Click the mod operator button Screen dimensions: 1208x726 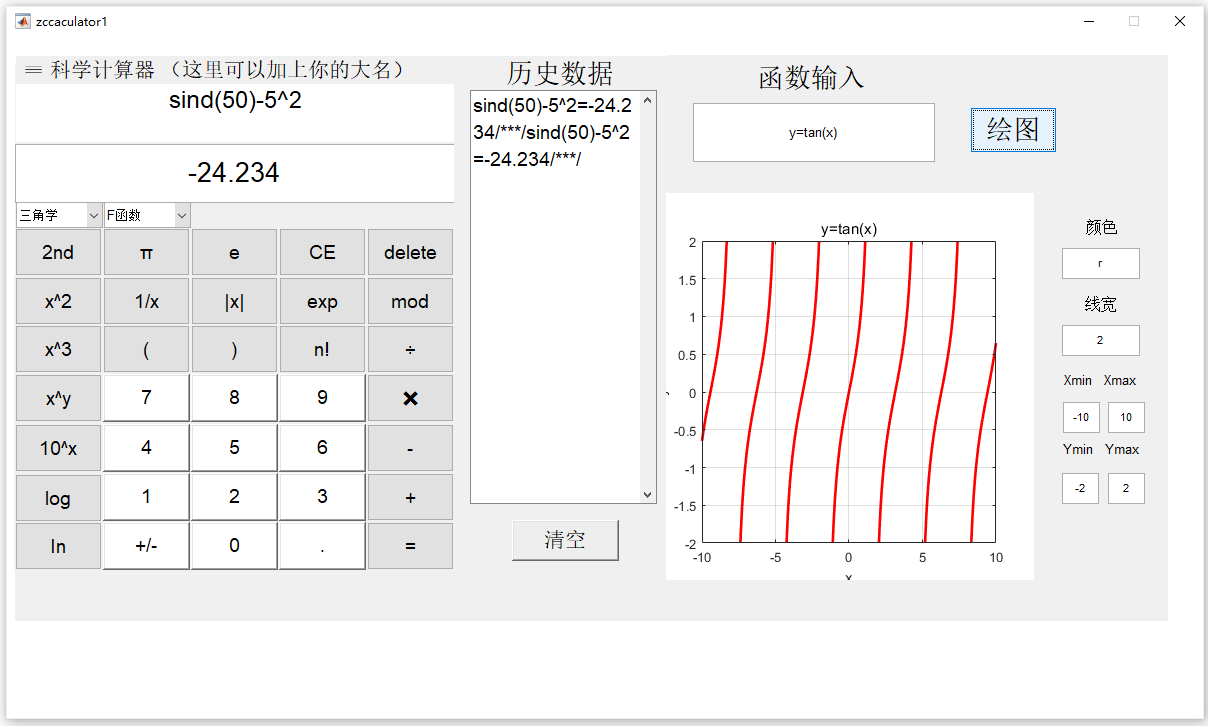click(410, 301)
